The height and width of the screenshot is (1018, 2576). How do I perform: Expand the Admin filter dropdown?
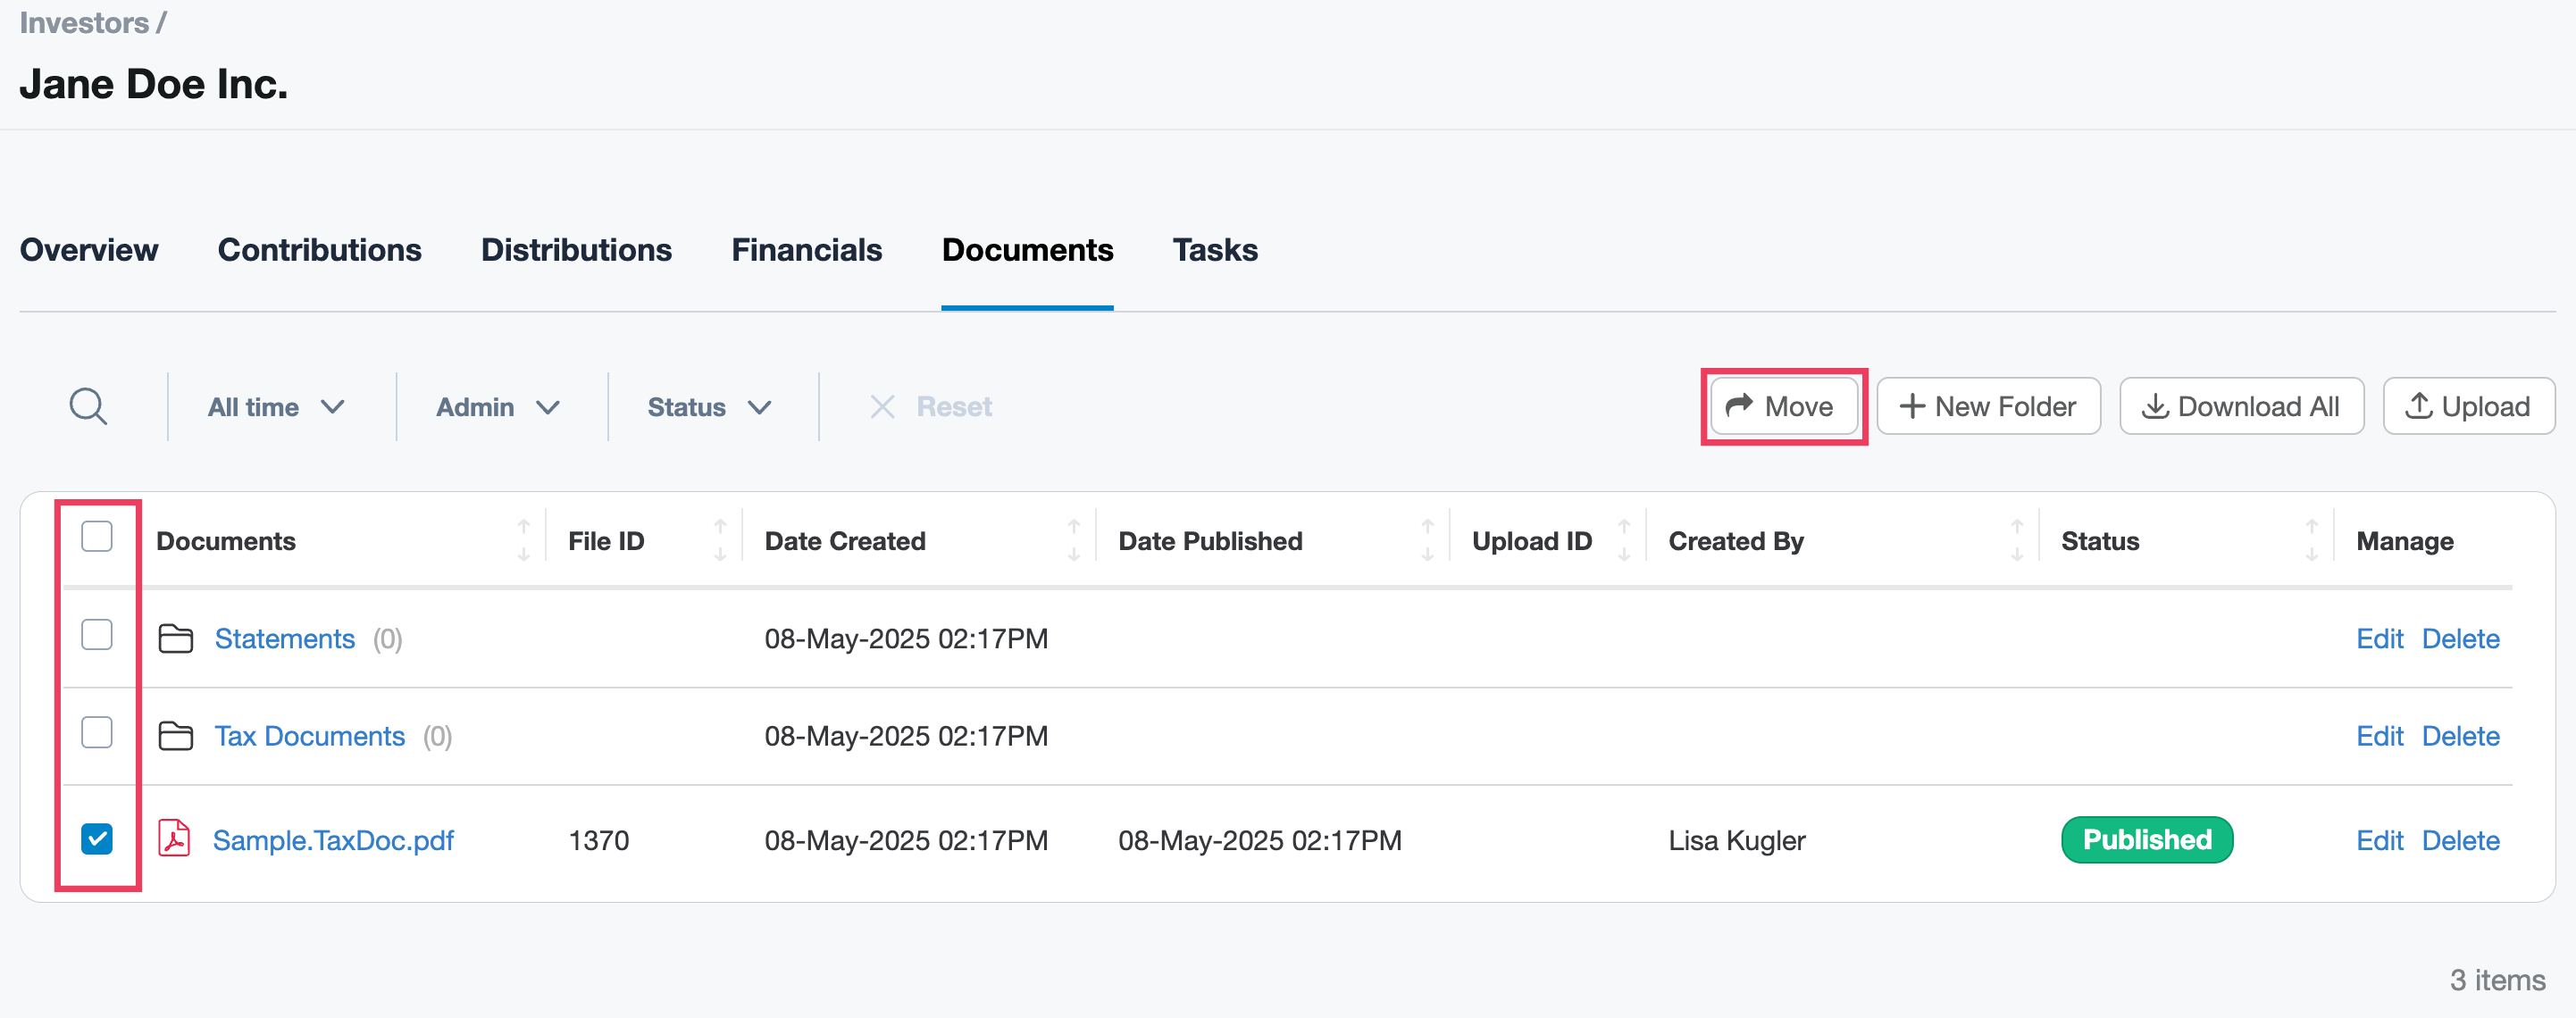point(497,407)
